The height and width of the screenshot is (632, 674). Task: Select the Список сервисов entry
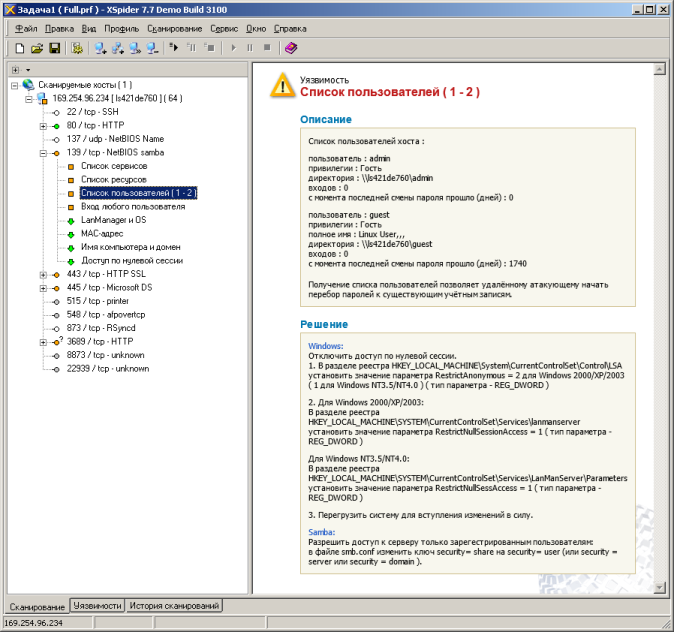click(x=114, y=166)
